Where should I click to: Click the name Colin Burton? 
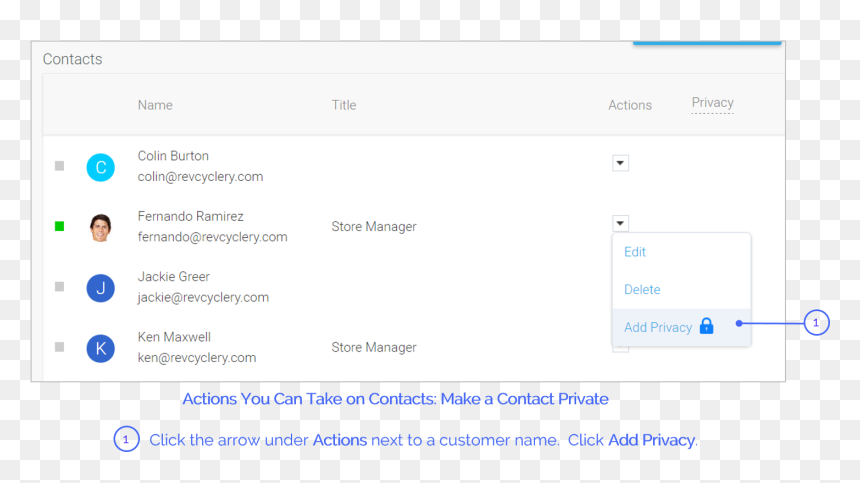tap(173, 156)
